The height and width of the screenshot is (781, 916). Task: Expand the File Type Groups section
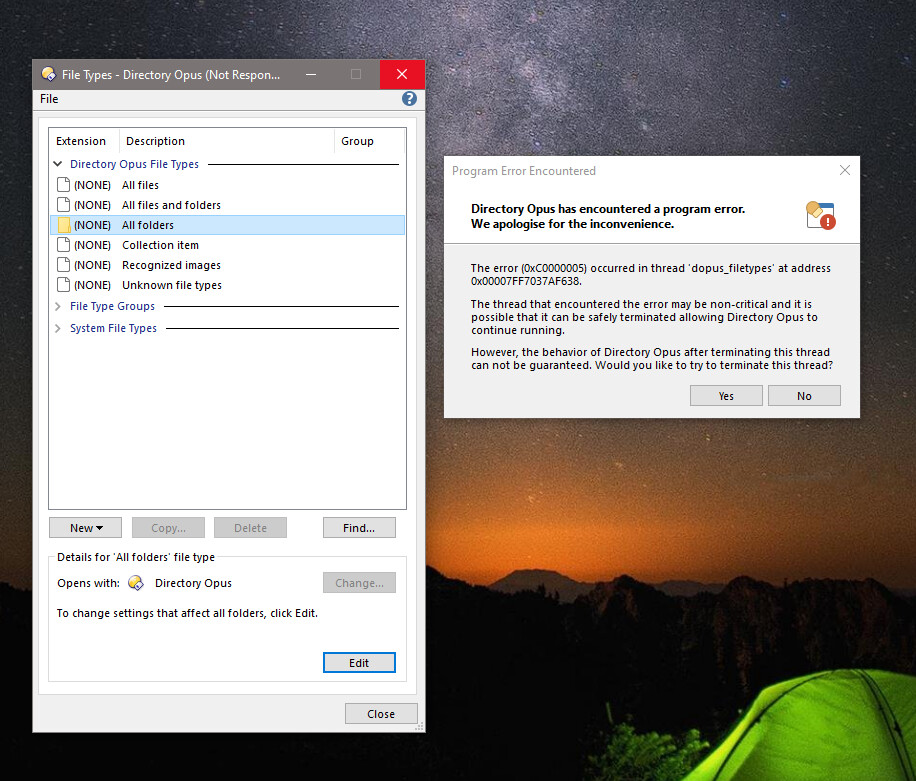57,306
